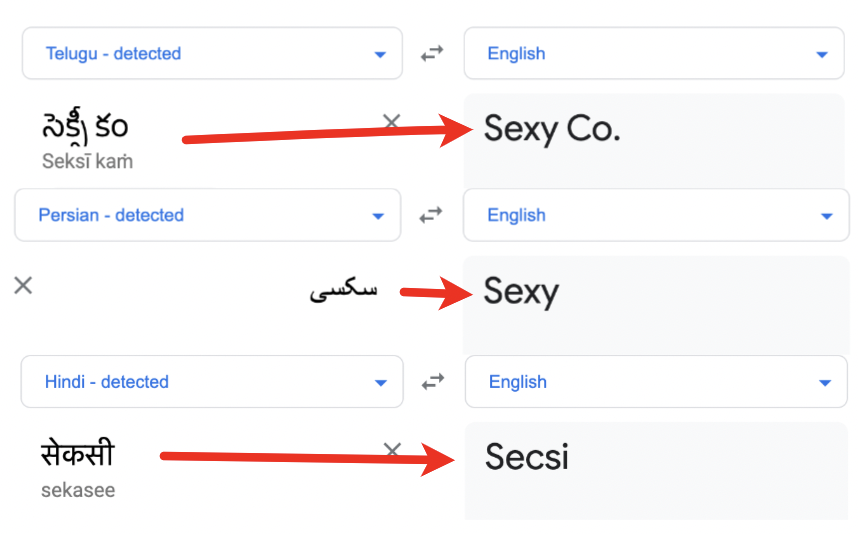Swap languages in the Persian translation row

(x=431, y=215)
